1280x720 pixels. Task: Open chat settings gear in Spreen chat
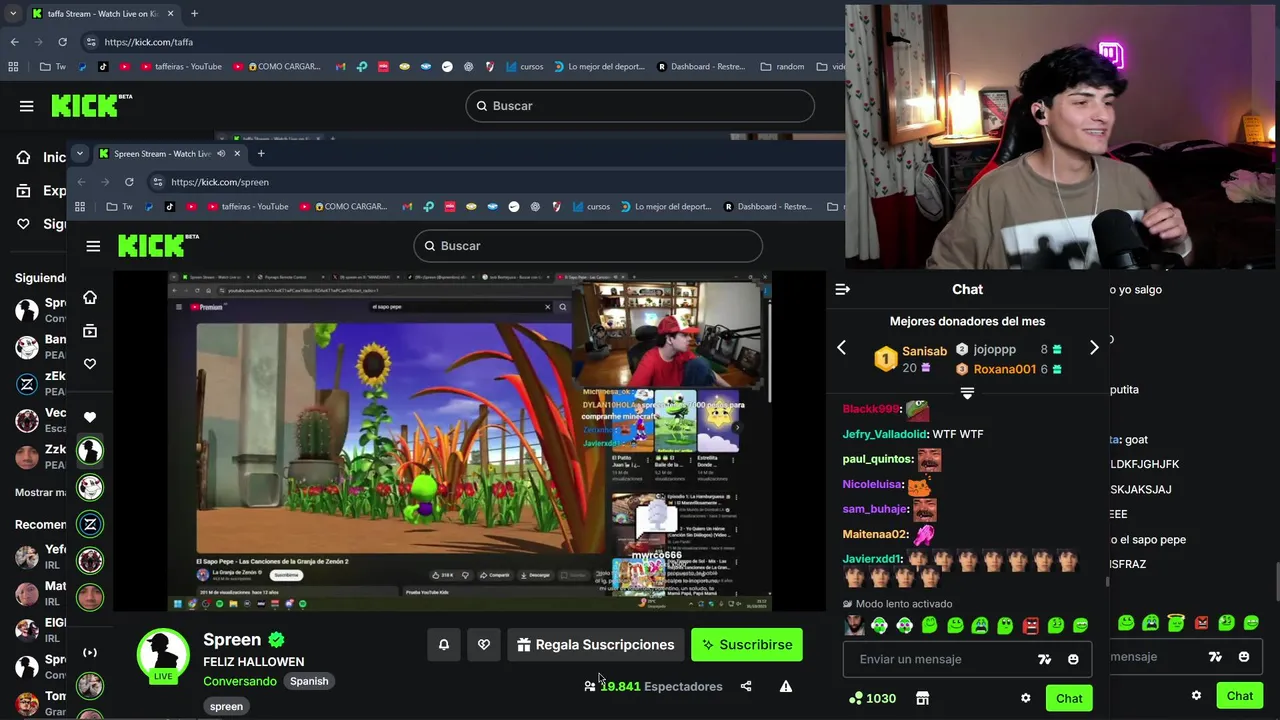(x=1025, y=698)
